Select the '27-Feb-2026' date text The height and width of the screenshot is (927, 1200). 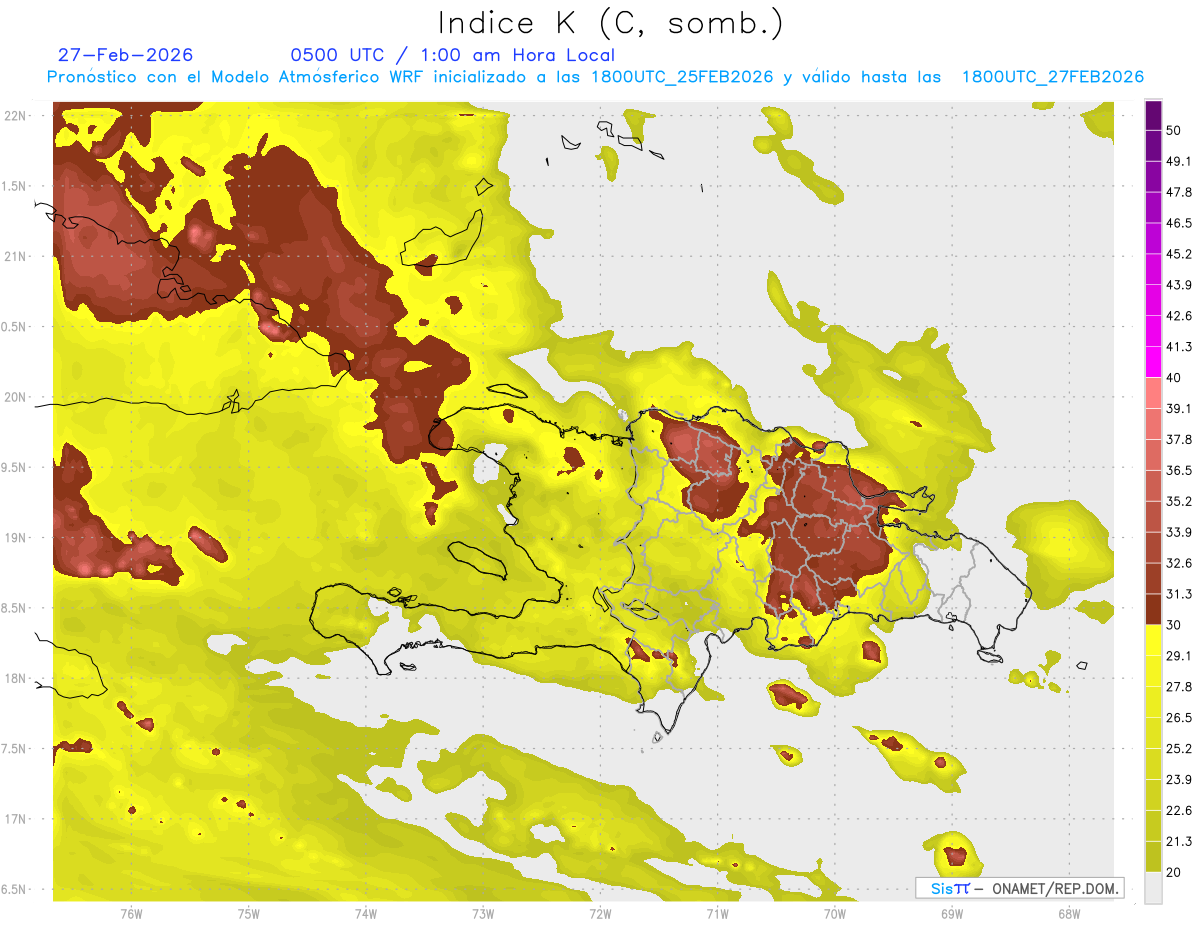coord(125,55)
